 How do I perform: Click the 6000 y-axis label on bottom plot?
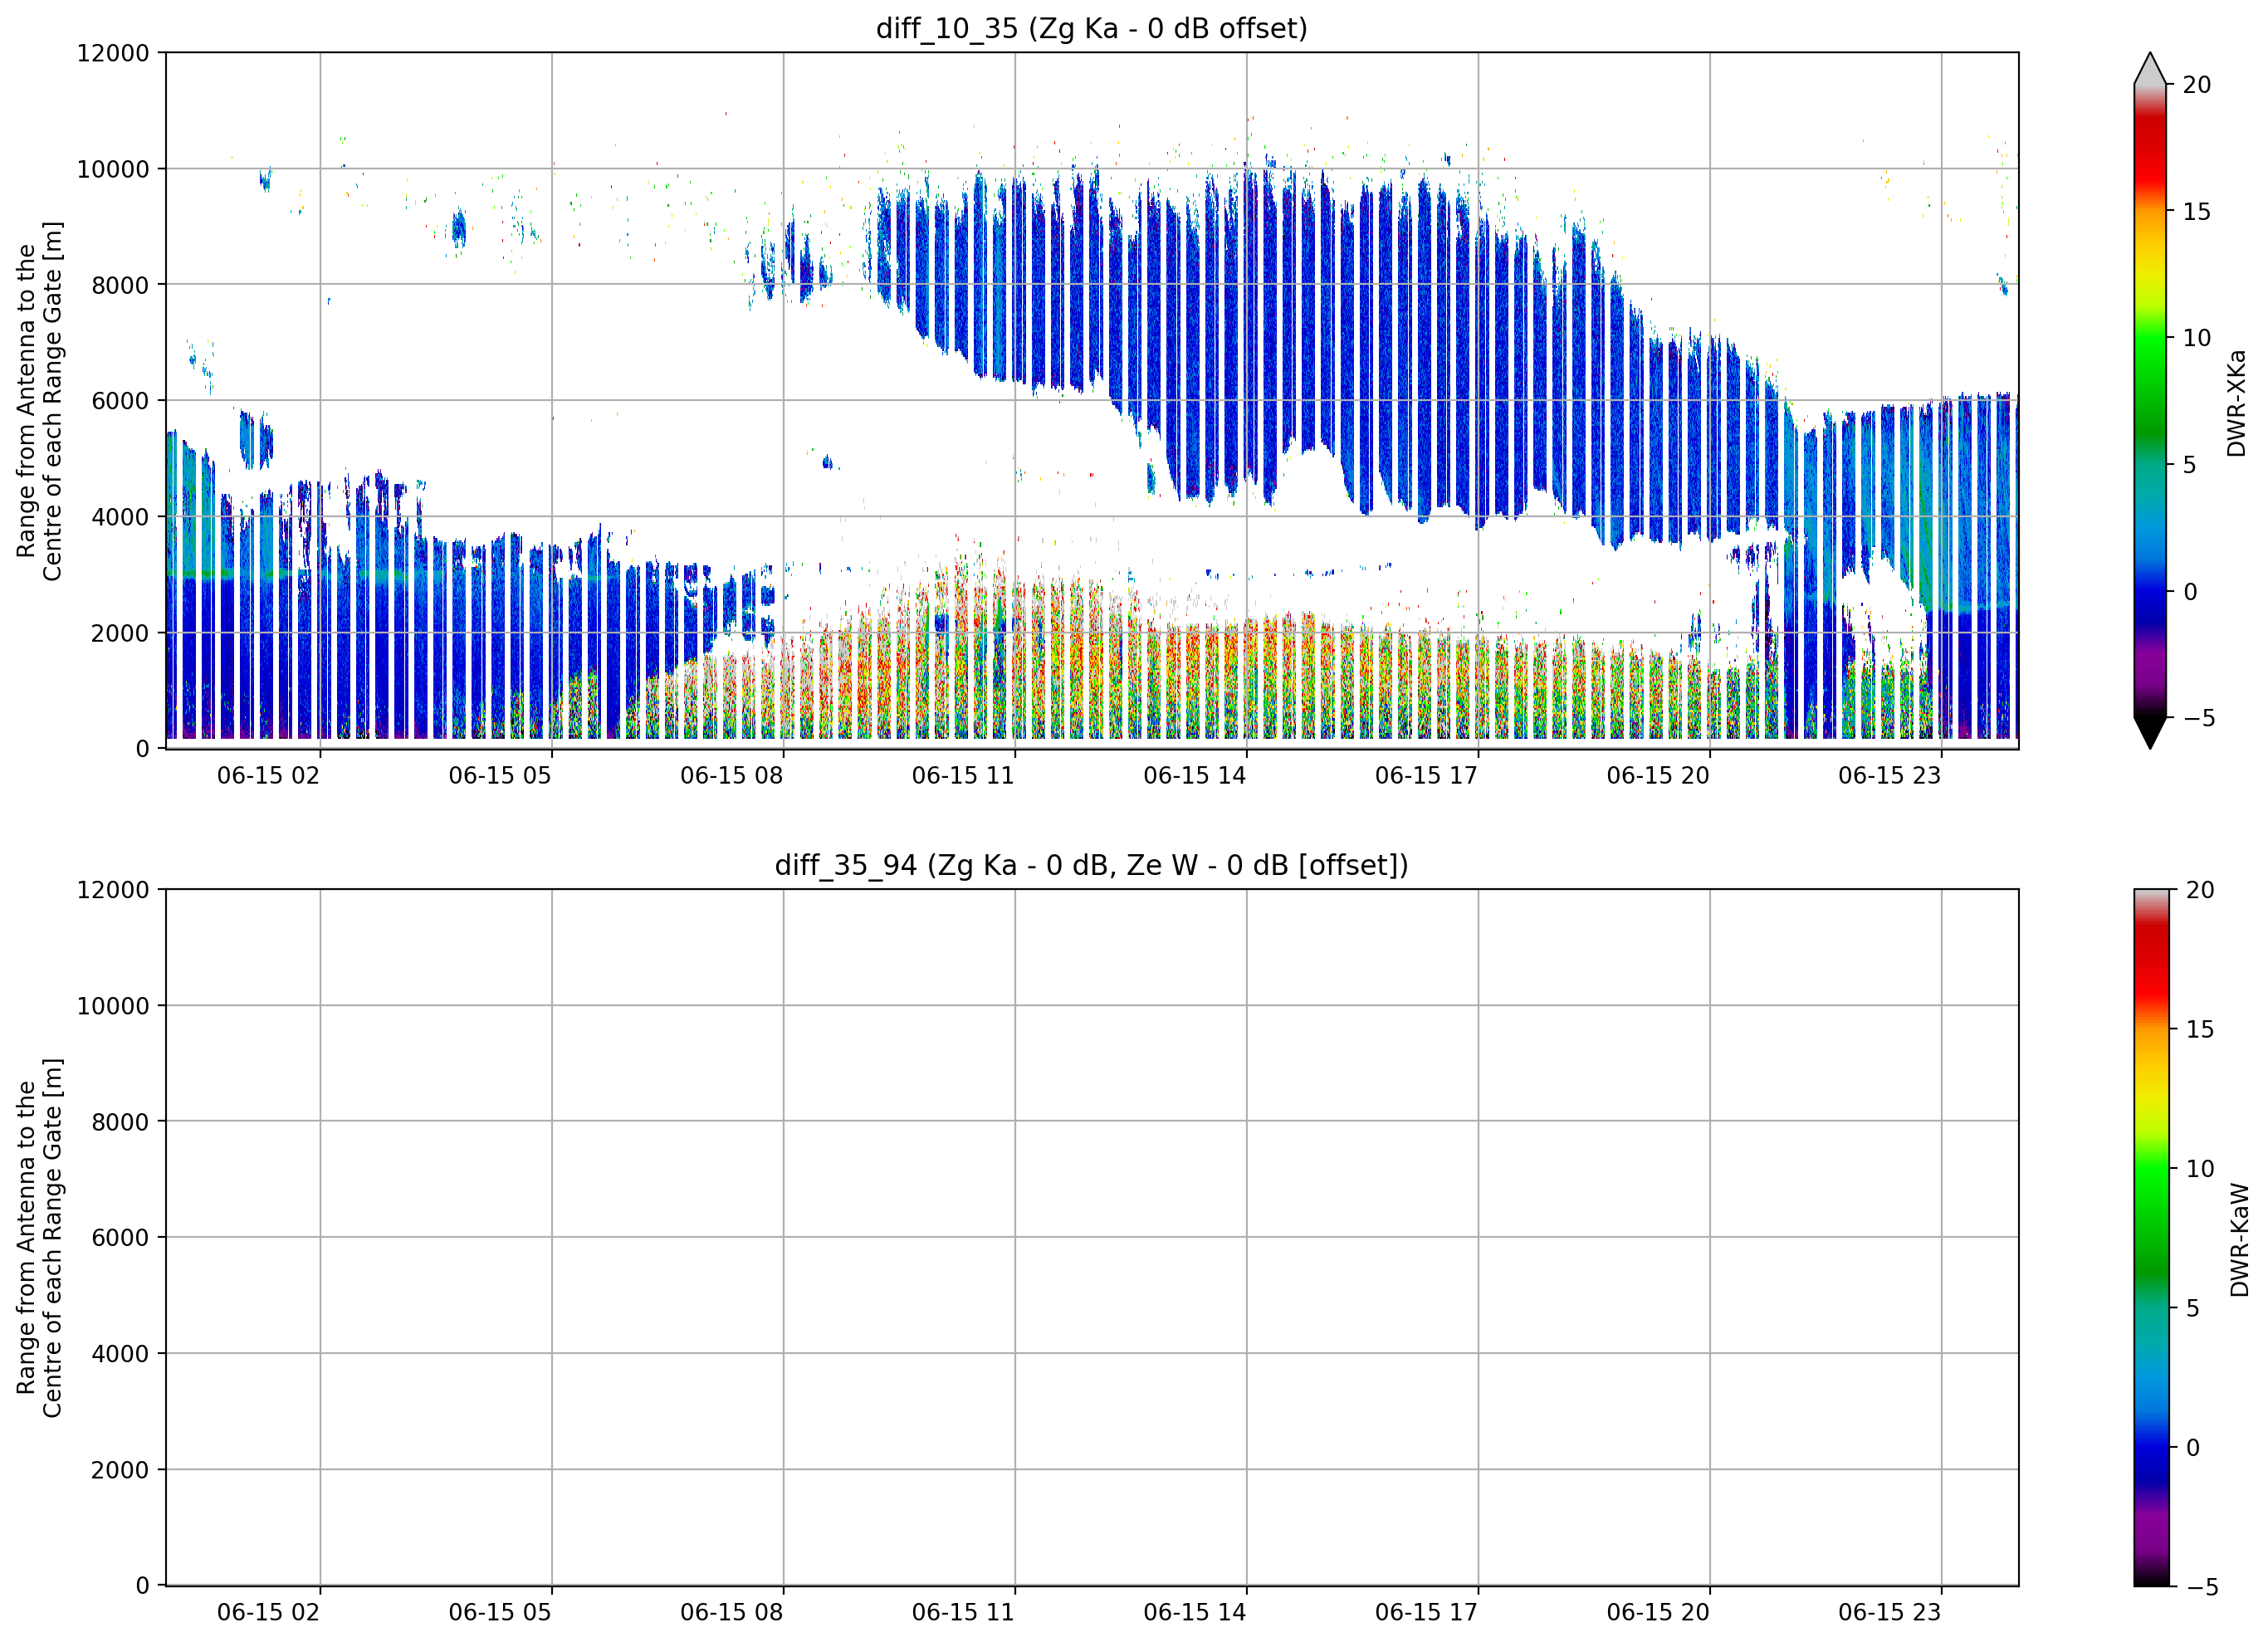click(120, 1238)
